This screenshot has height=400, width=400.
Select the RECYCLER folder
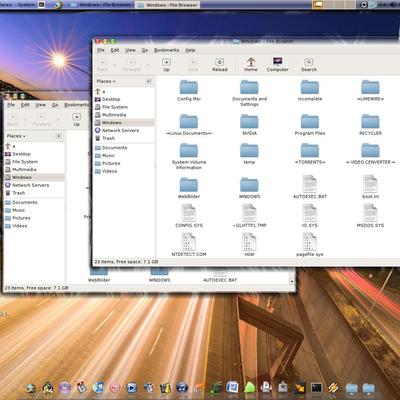coord(370,124)
